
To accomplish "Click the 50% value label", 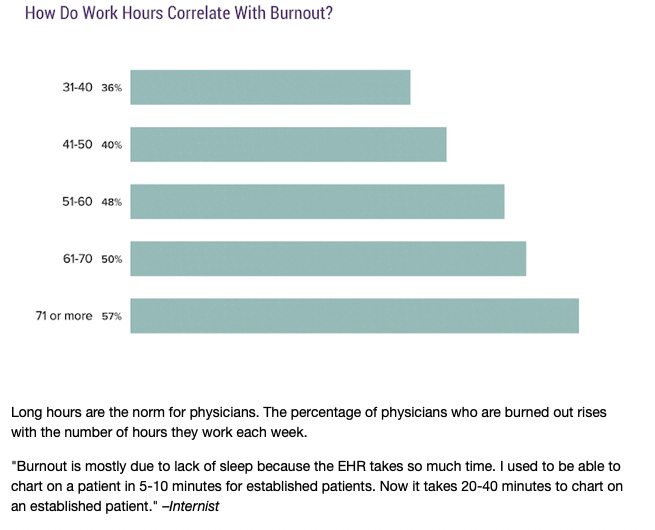I will 112,259.
